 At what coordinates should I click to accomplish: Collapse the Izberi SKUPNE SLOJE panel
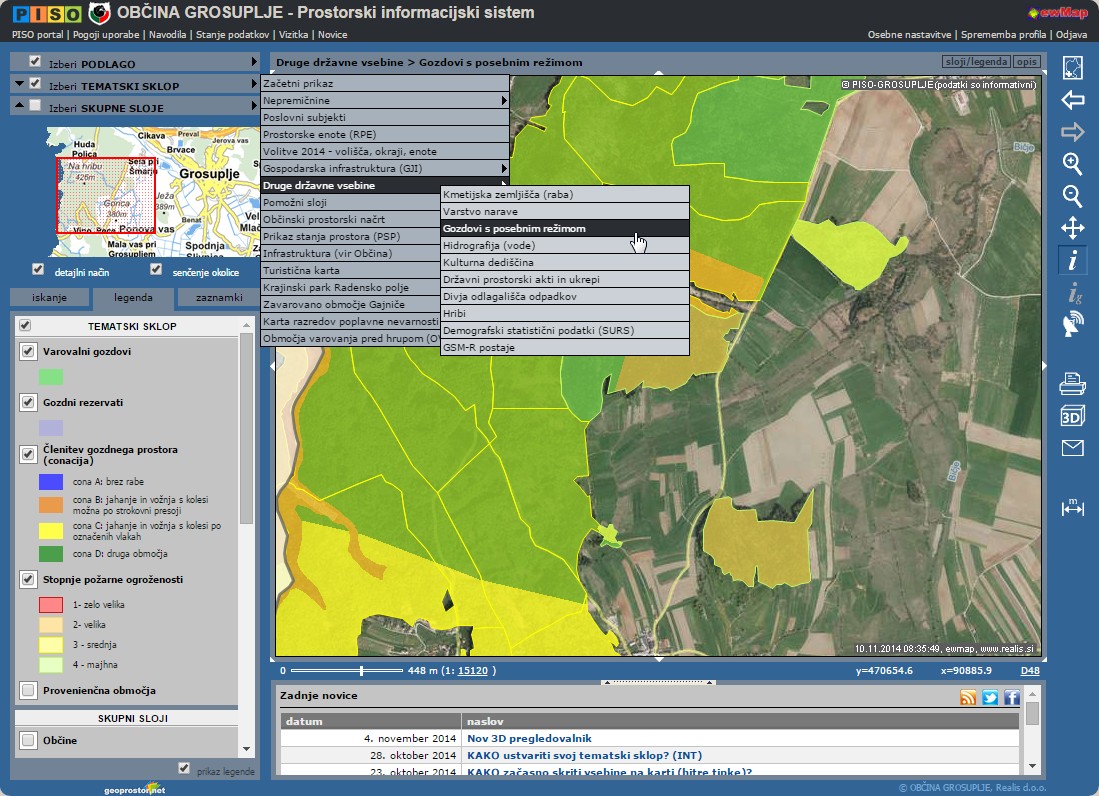point(20,106)
